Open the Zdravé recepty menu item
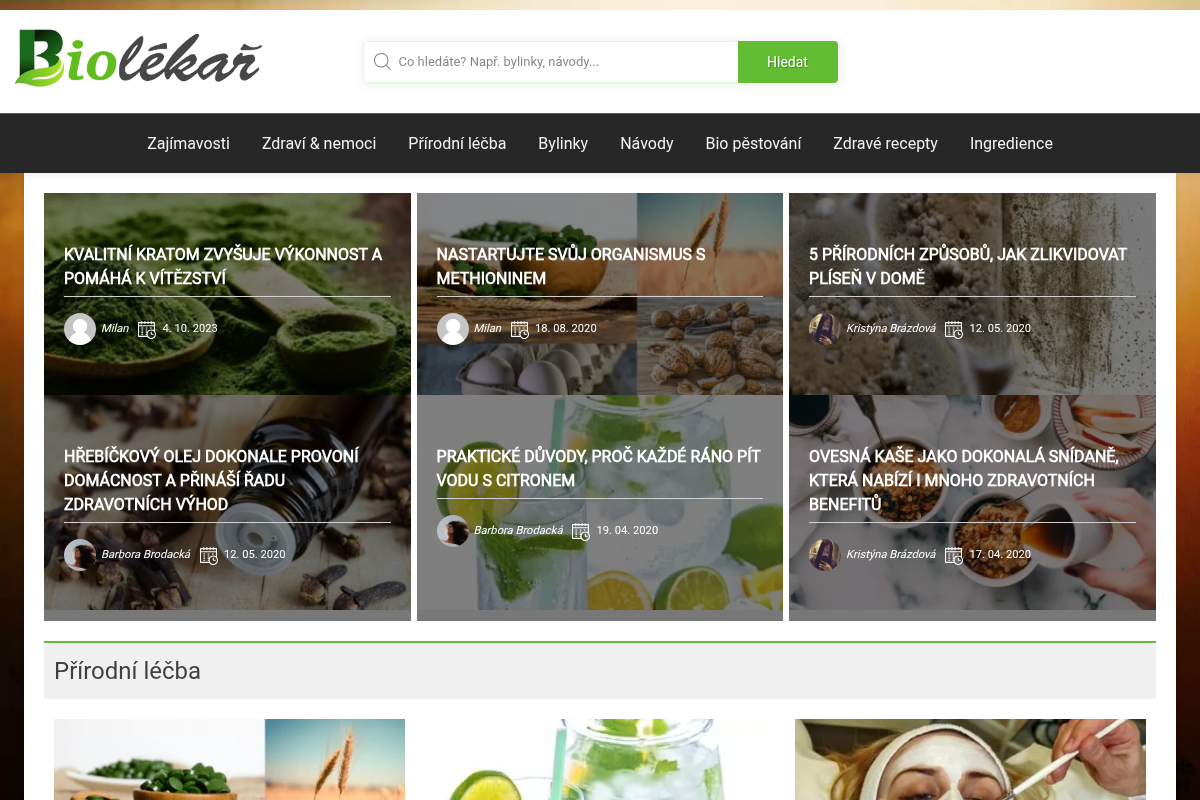This screenshot has height=800, width=1200. 885,143
